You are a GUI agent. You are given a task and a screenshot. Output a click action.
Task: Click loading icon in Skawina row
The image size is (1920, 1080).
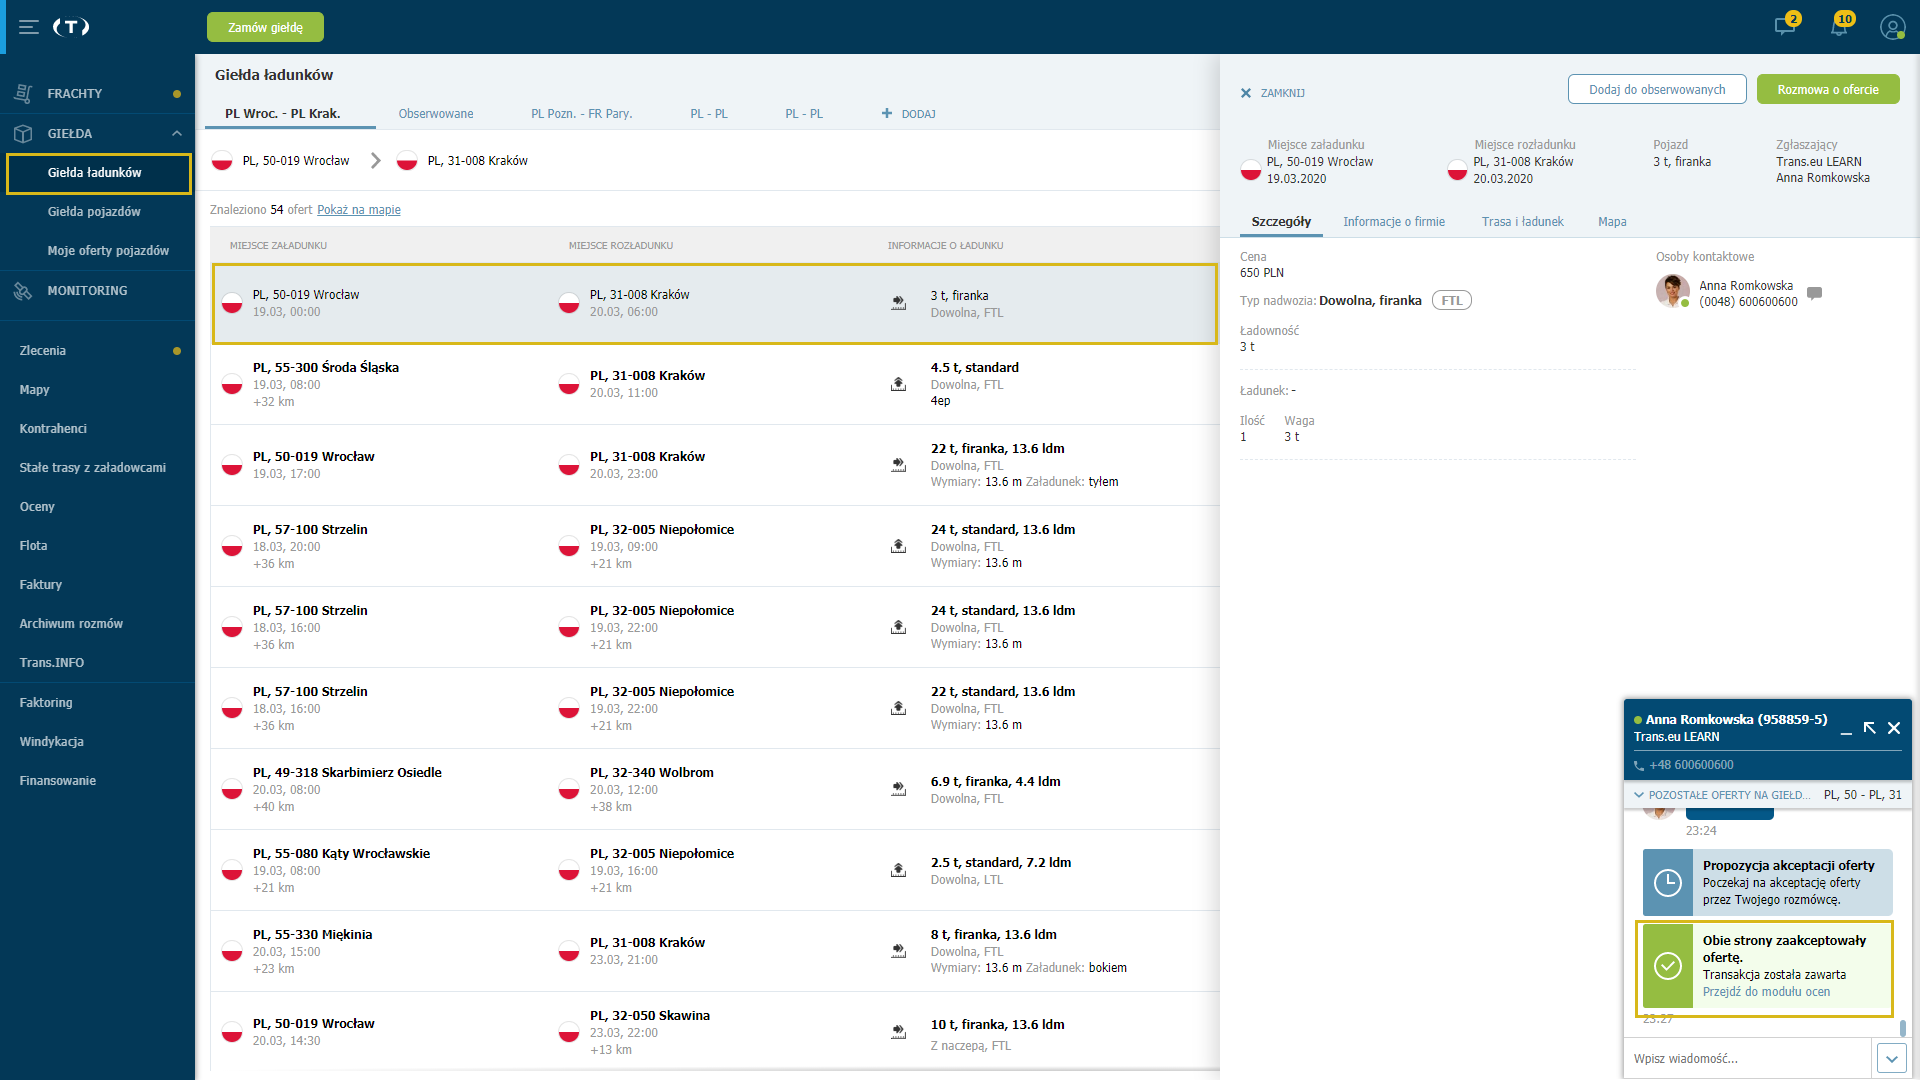coord(898,1032)
